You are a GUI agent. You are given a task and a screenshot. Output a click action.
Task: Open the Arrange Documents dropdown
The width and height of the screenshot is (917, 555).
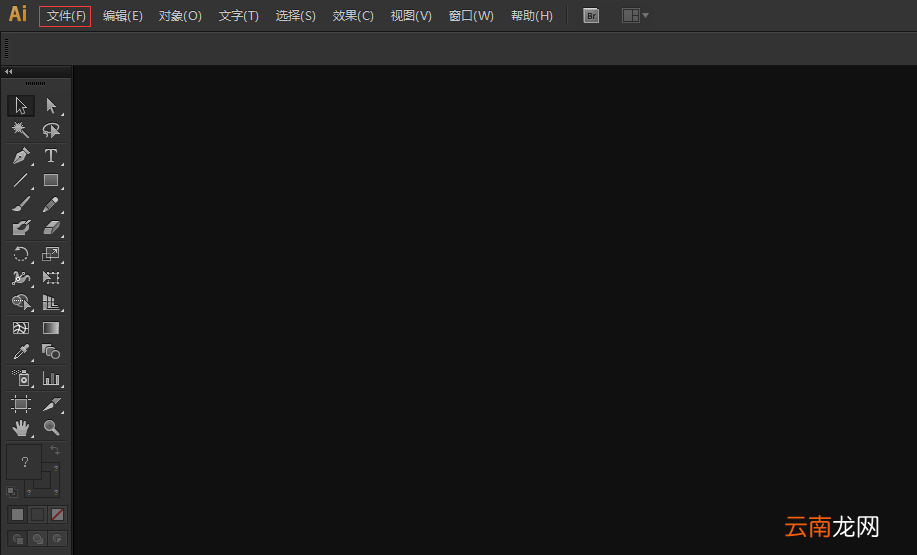coord(635,16)
